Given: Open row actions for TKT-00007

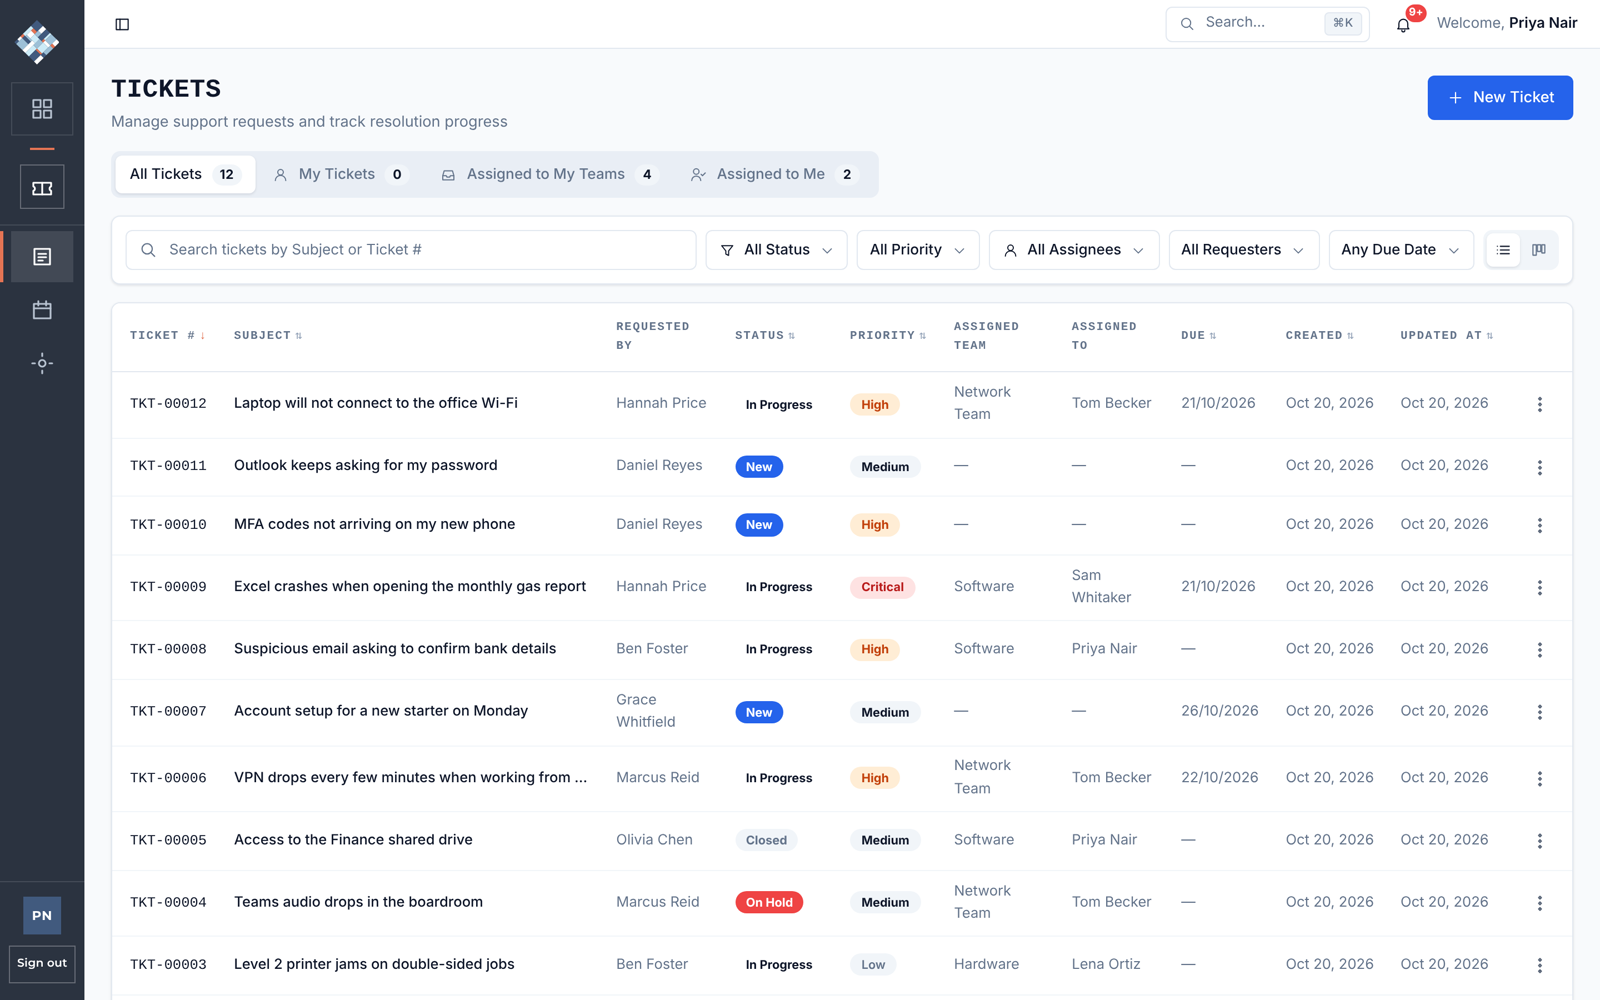Looking at the screenshot, I should click(1540, 712).
